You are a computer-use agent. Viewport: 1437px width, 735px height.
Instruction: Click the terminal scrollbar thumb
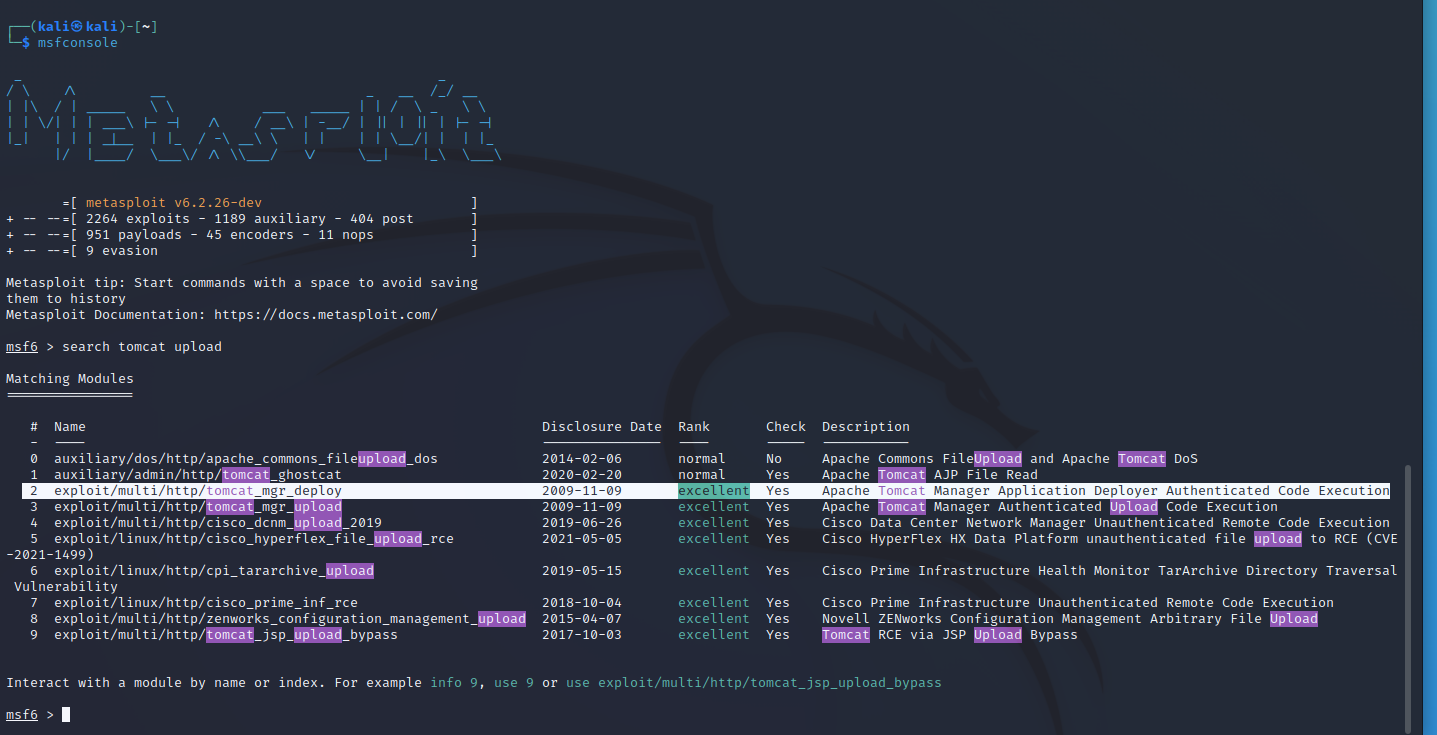(x=1410, y=598)
